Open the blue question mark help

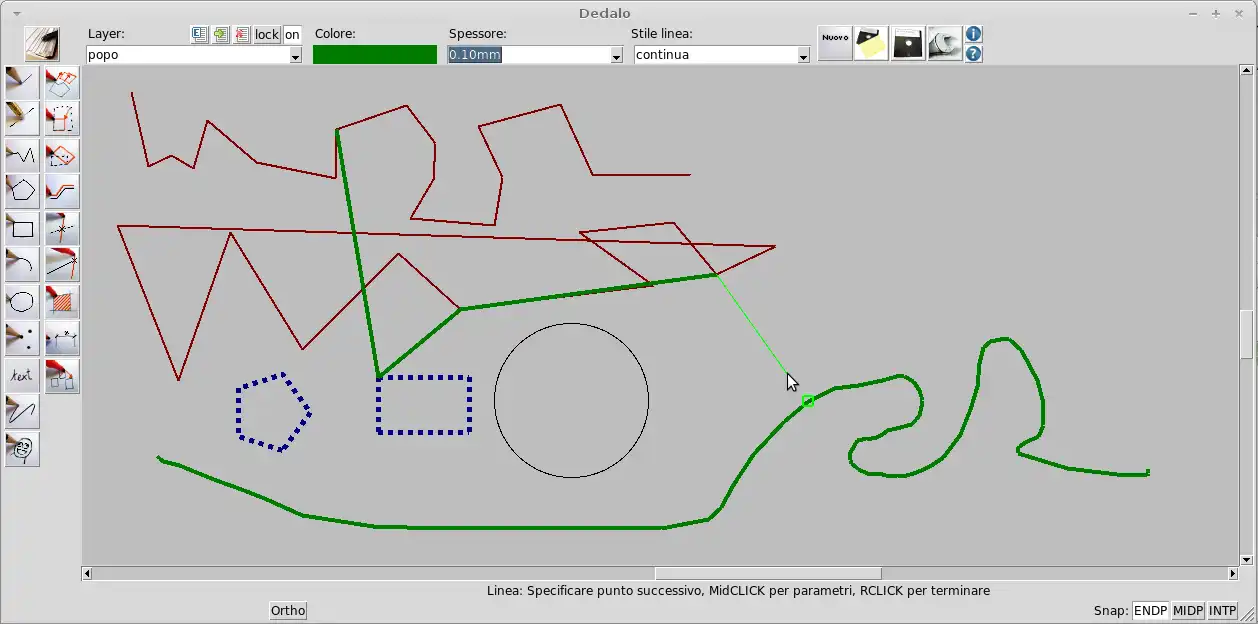coord(973,54)
